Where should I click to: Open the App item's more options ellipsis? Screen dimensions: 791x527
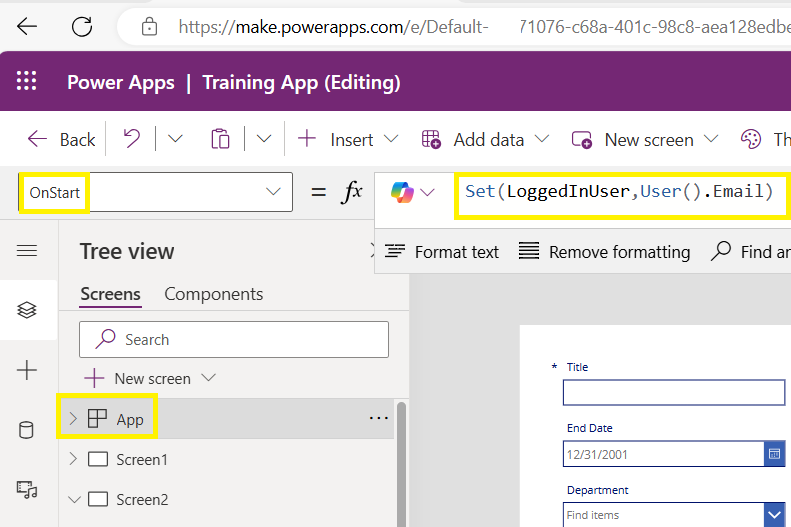click(x=378, y=418)
